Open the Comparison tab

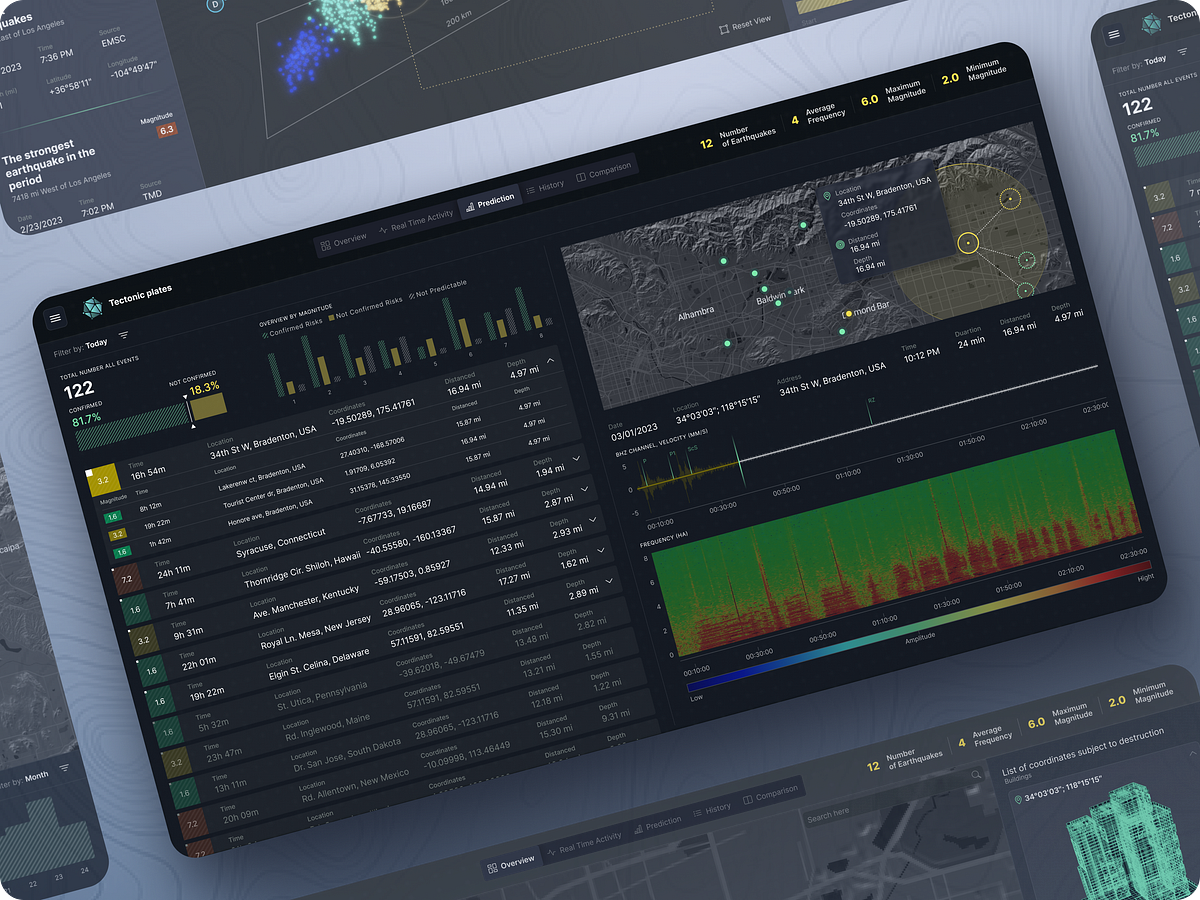pos(603,171)
